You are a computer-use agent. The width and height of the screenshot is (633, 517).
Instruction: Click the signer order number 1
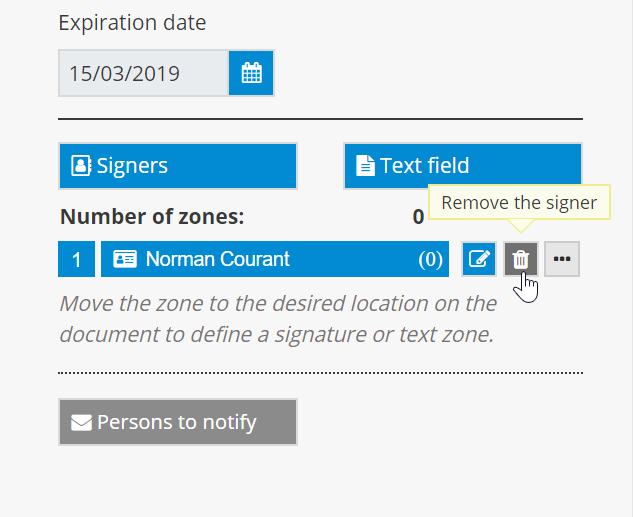point(76,259)
